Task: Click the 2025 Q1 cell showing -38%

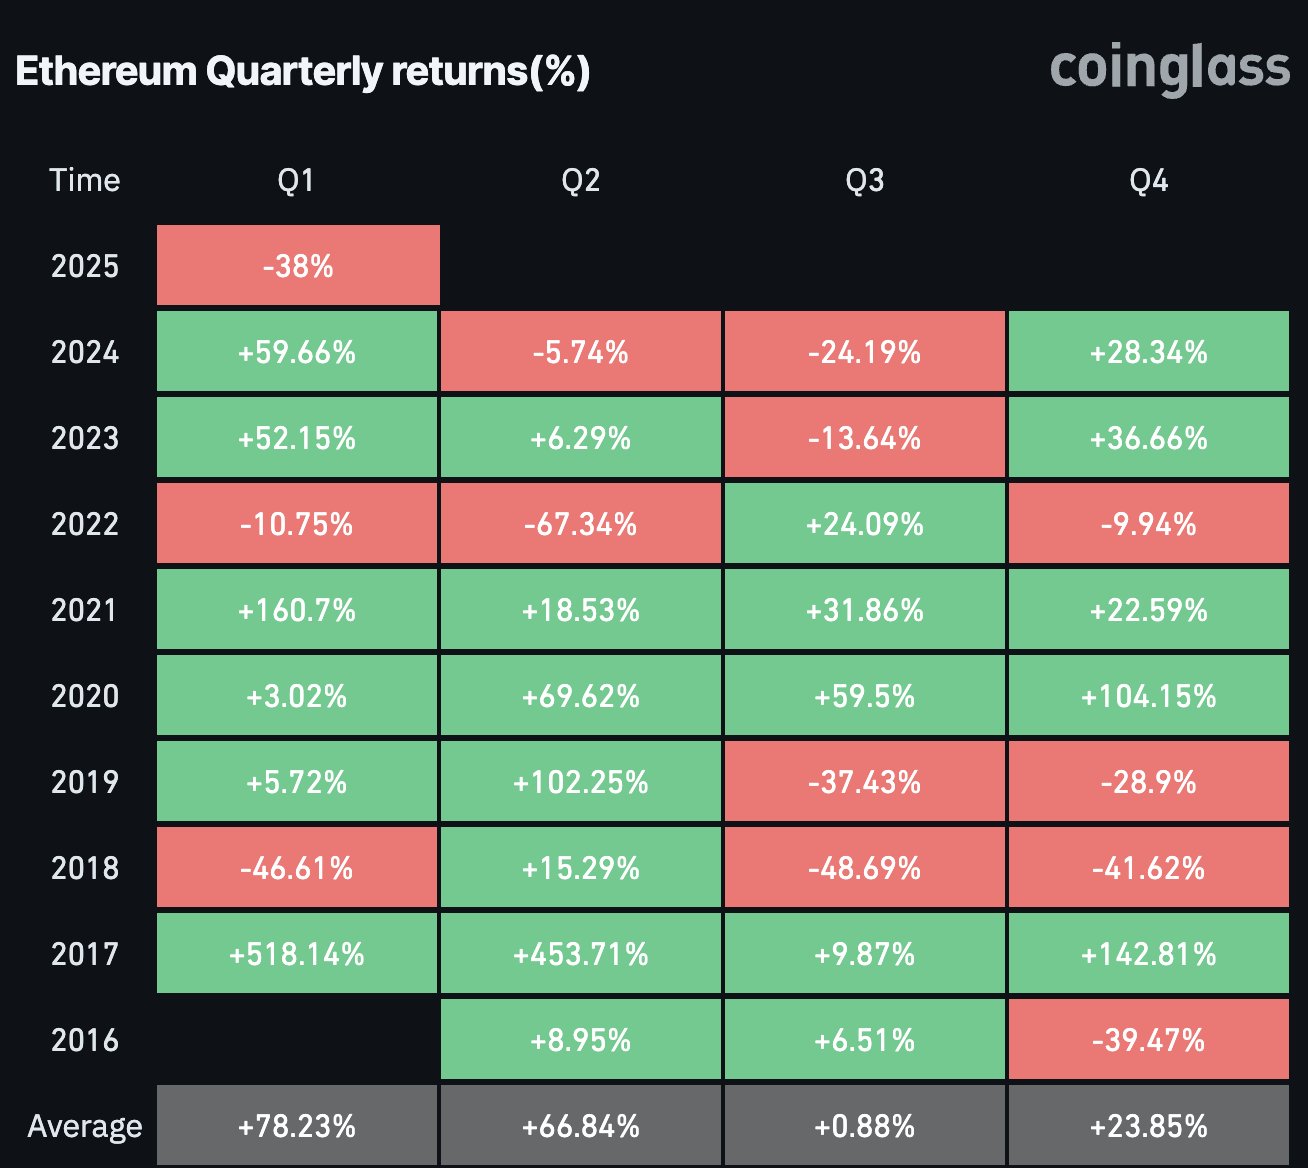Action: (x=298, y=266)
